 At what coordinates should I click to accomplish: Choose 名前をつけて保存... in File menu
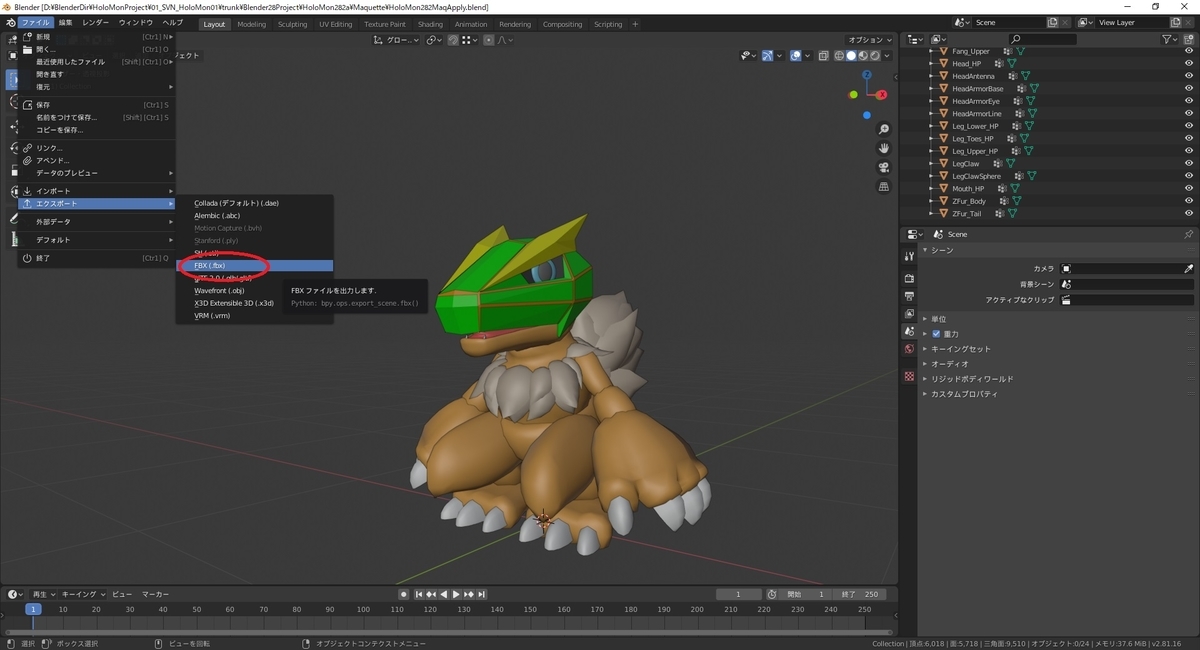(97, 117)
